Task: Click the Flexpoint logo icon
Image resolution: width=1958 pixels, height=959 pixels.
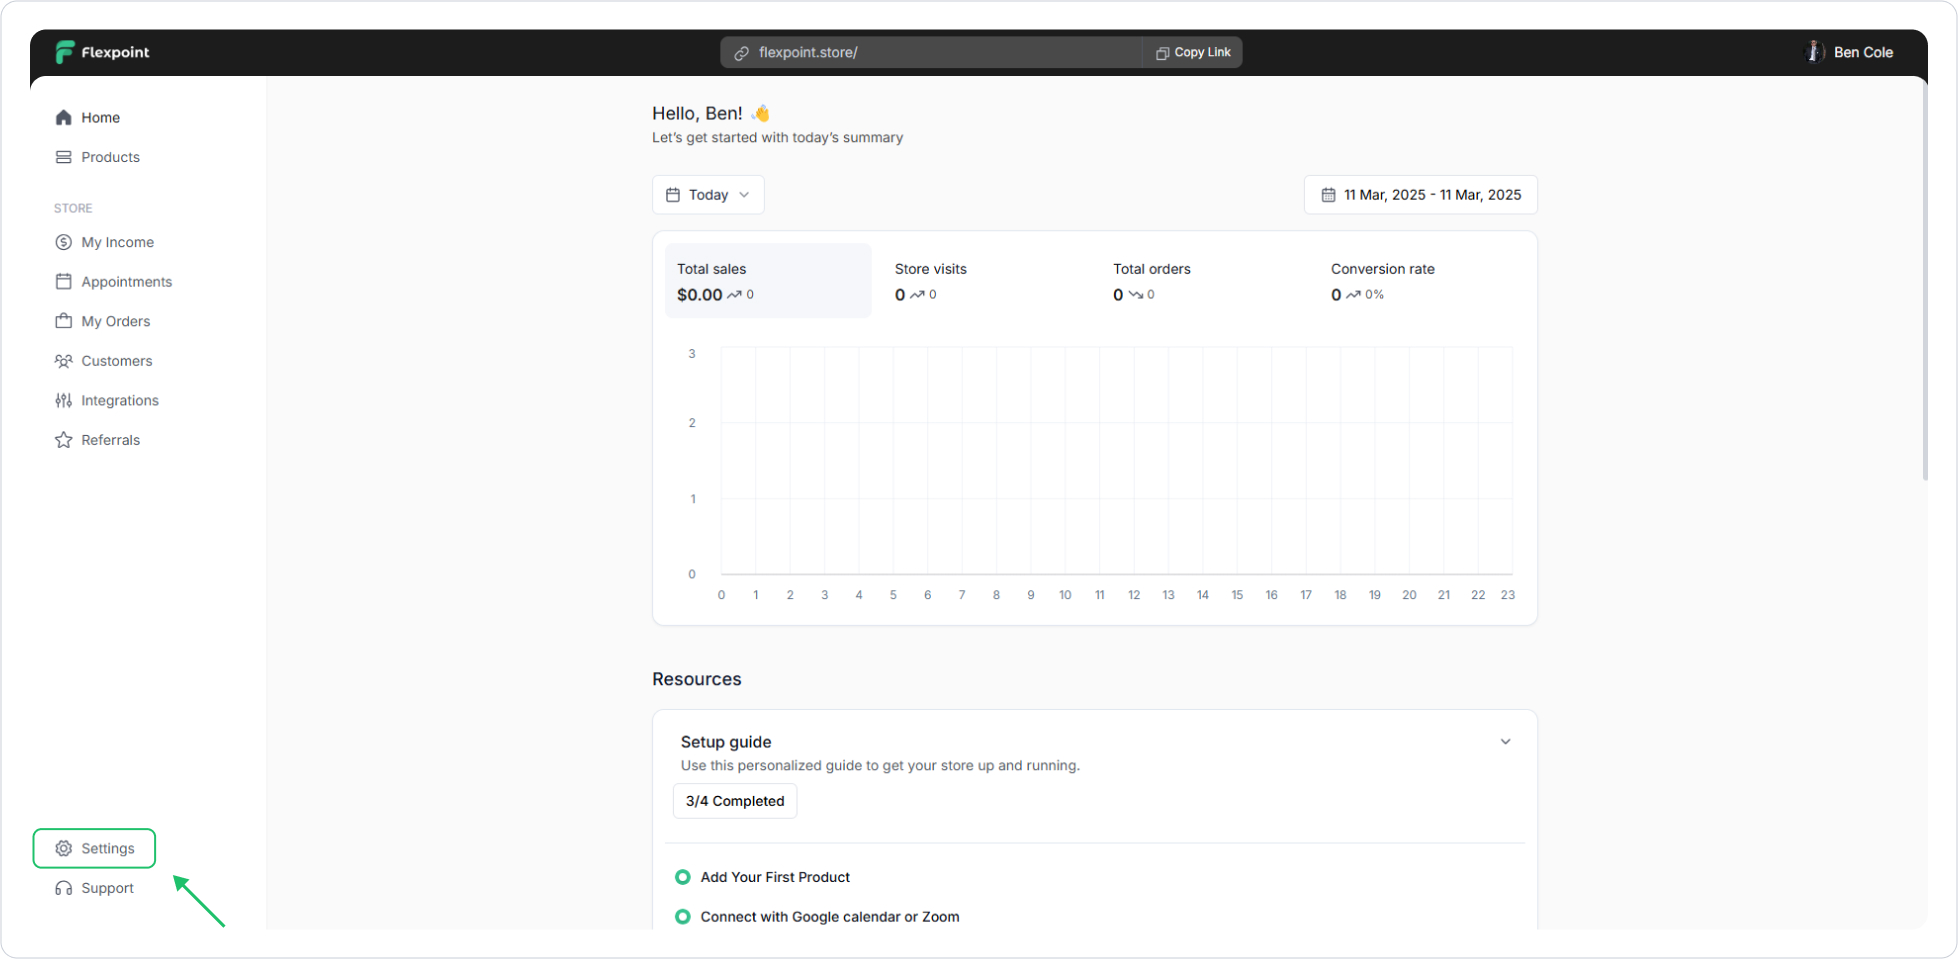Action: click(65, 52)
